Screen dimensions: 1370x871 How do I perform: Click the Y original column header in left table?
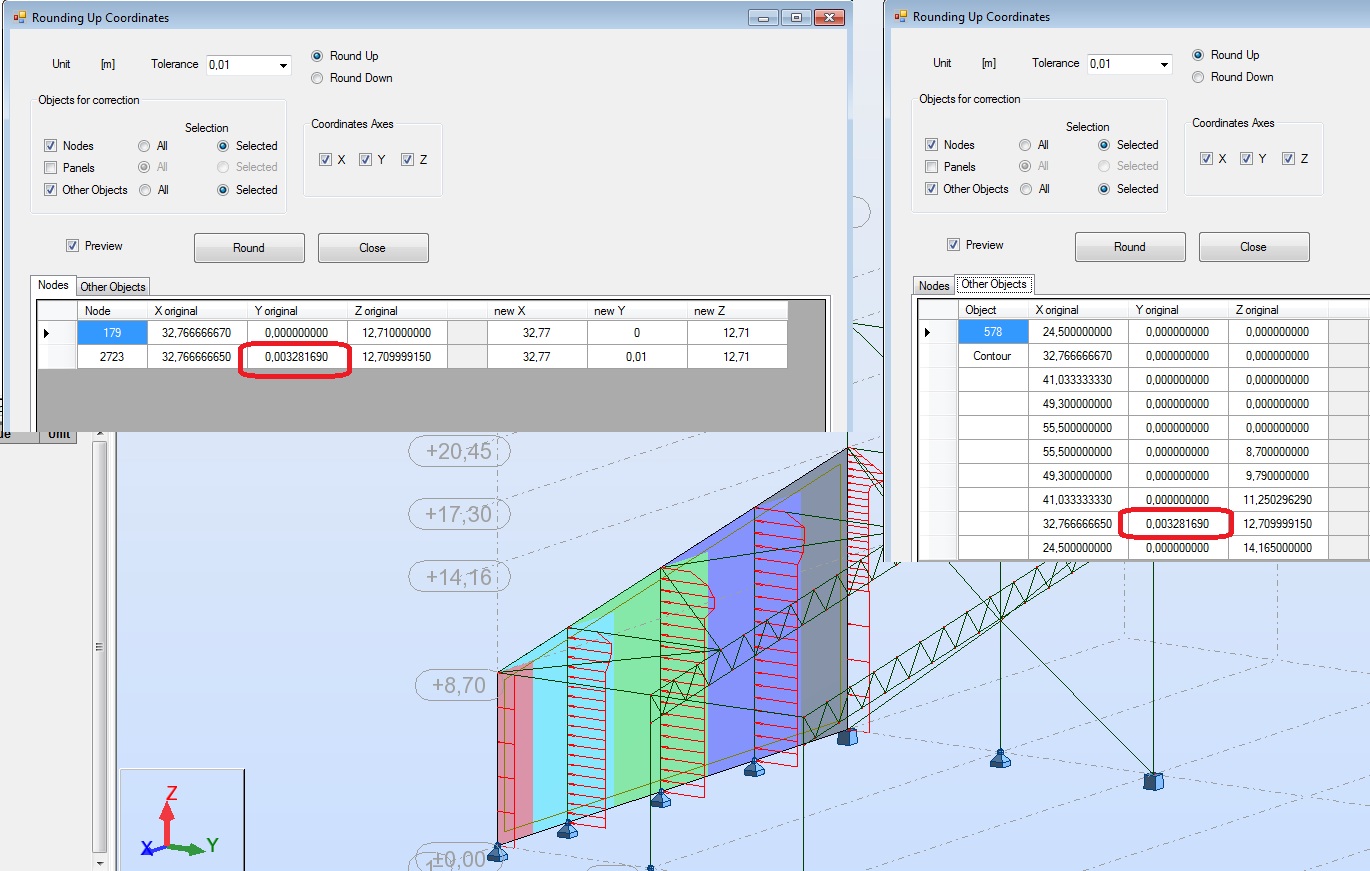click(x=297, y=311)
